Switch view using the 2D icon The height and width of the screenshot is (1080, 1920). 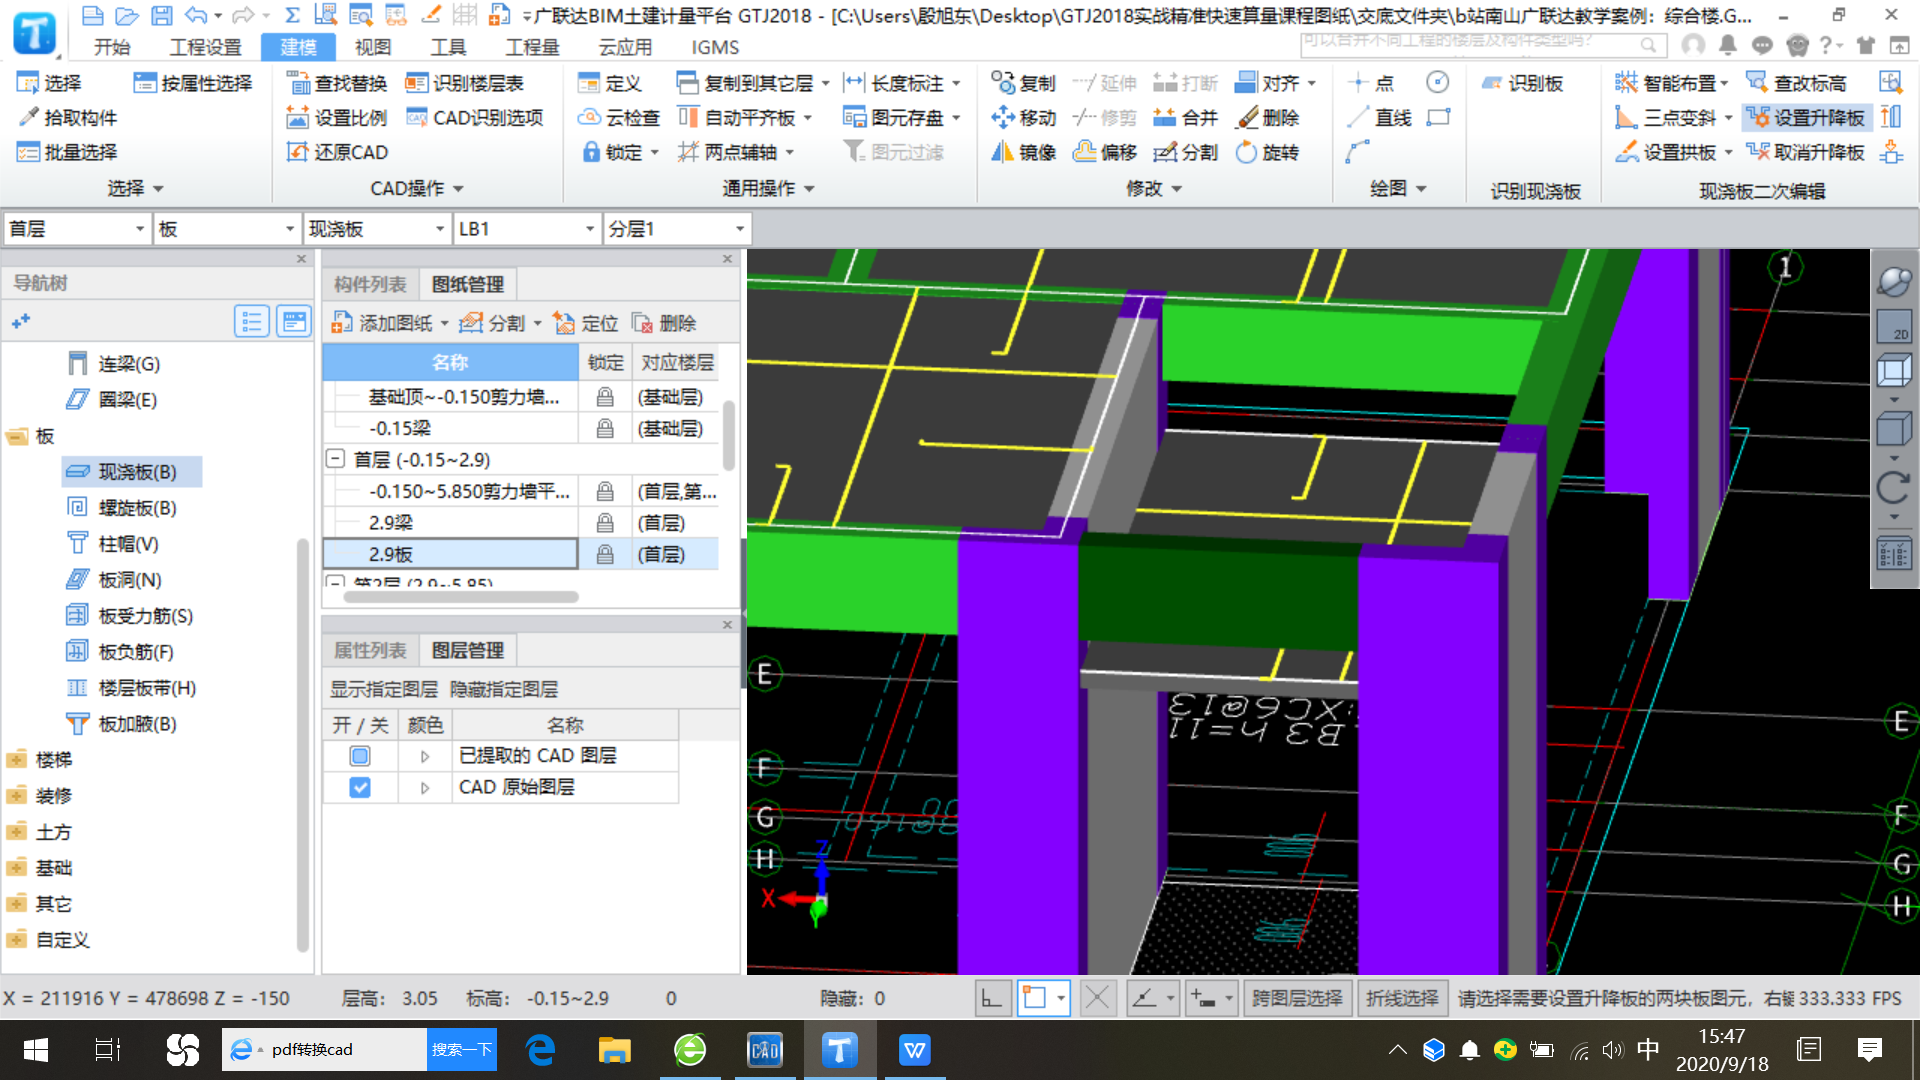pyautogui.click(x=1894, y=327)
